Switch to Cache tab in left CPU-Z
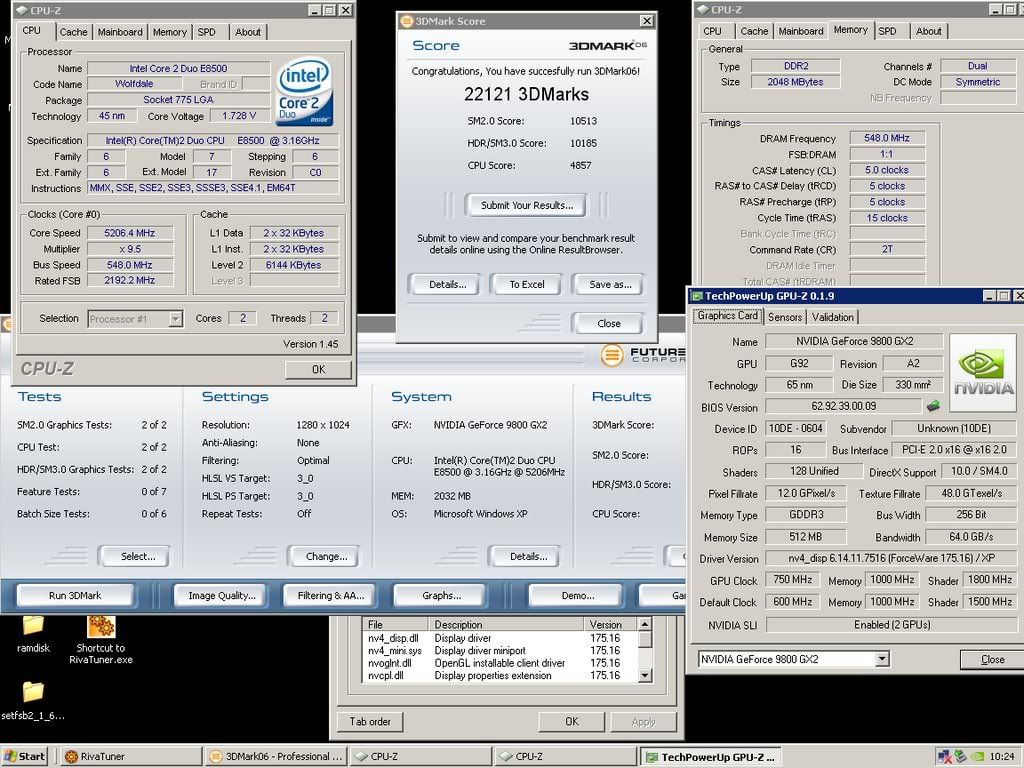This screenshot has height=768, width=1024. pyautogui.click(x=73, y=32)
